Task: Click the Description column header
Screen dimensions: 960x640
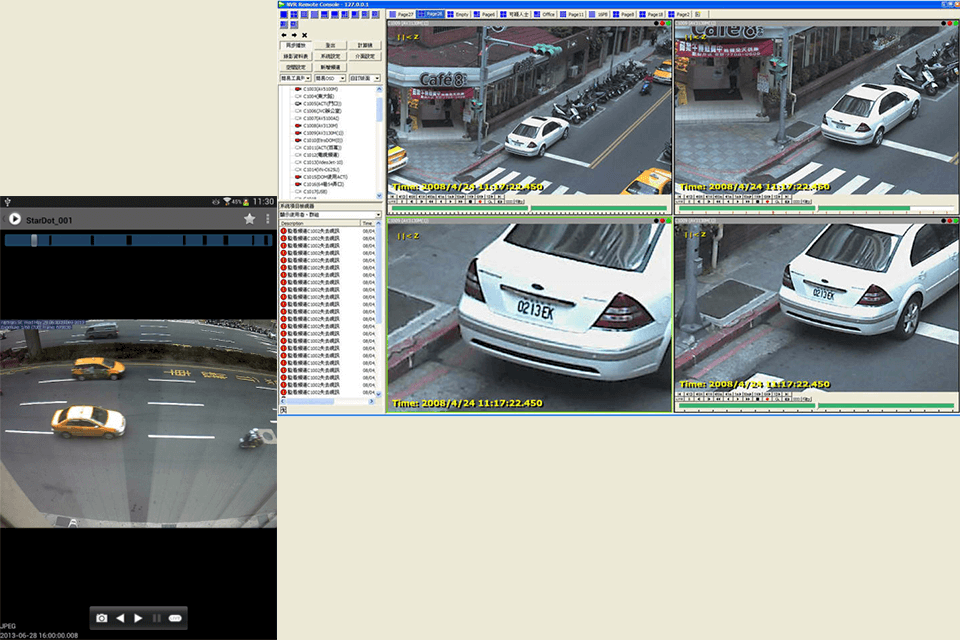Action: [320, 224]
